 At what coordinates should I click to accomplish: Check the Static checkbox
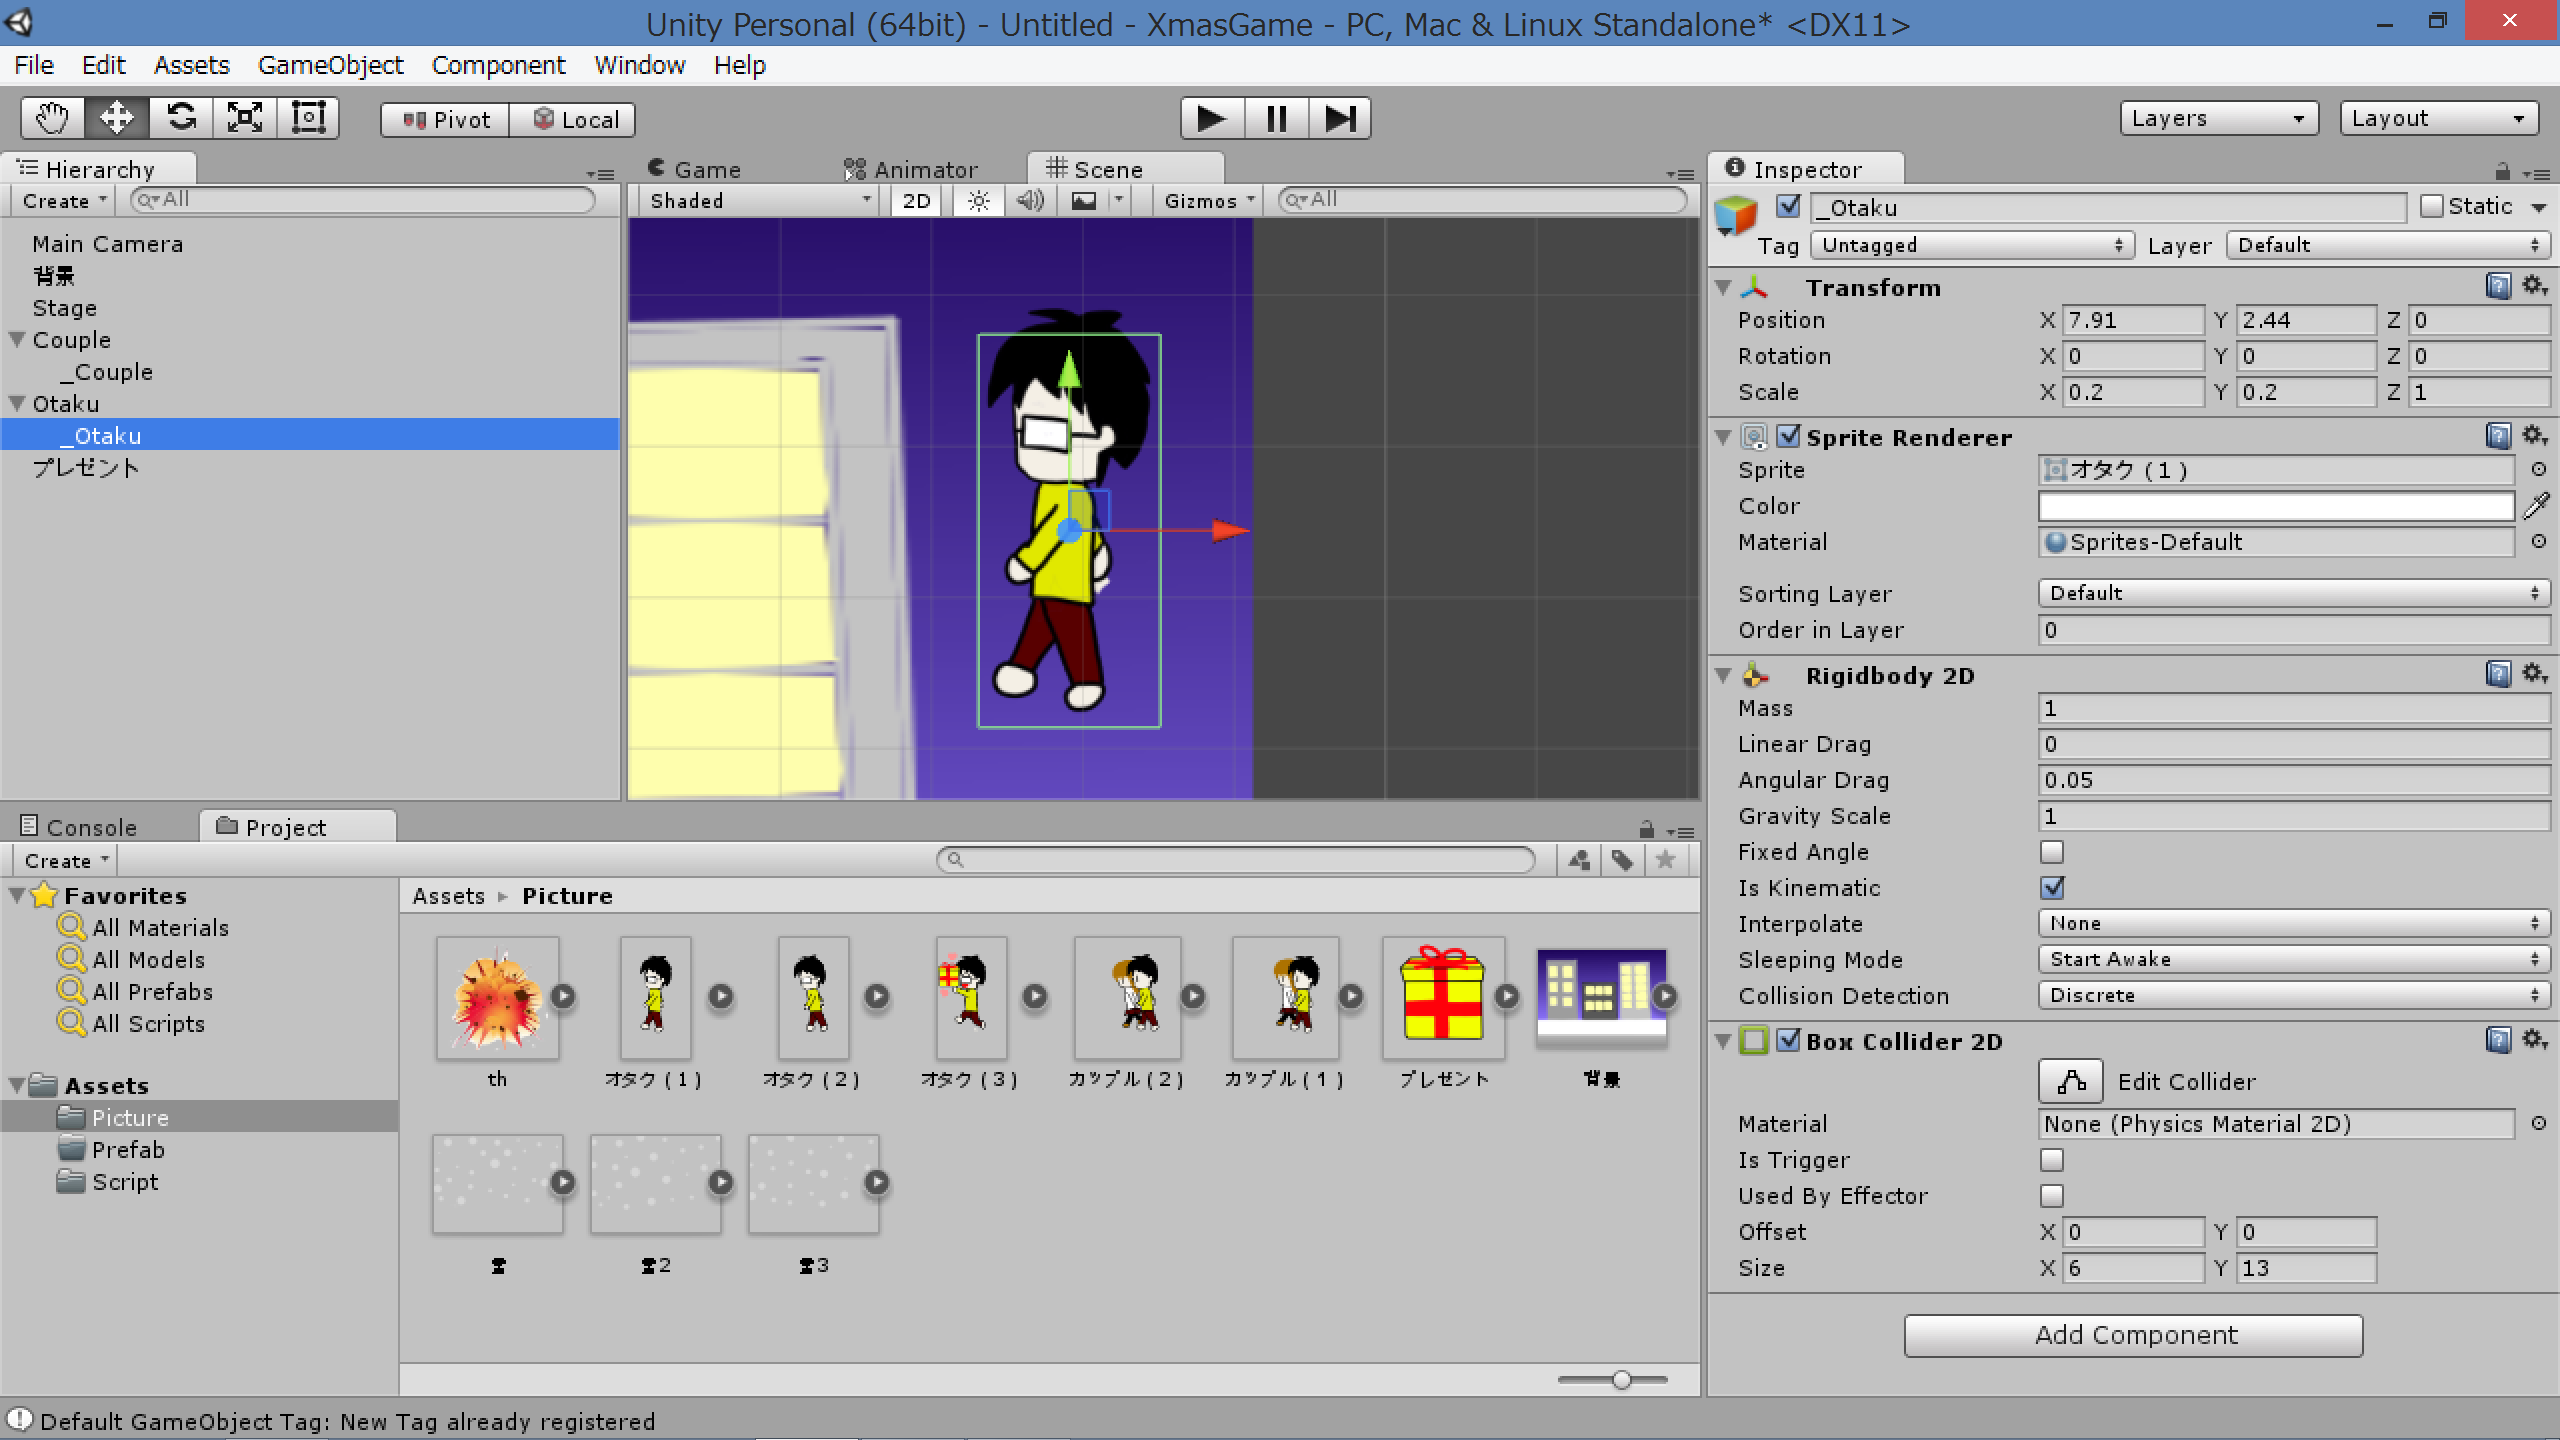[2432, 206]
